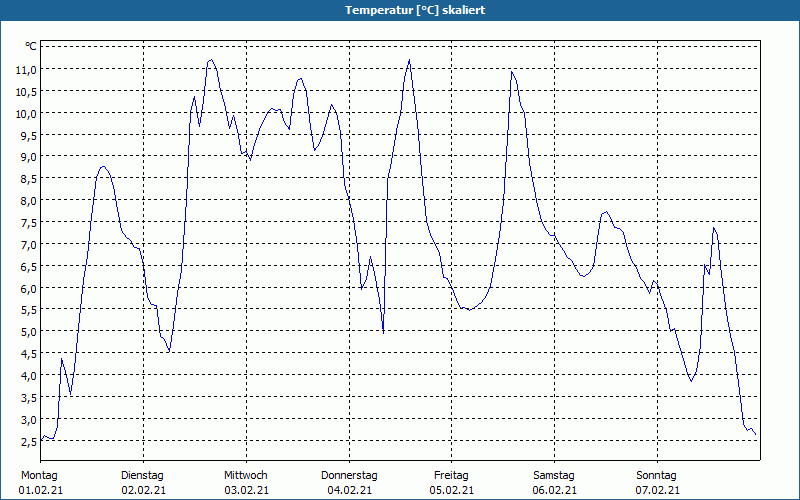The width and height of the screenshot is (800, 500).
Task: Click the '6,5' y-axis label
Action: point(29,267)
